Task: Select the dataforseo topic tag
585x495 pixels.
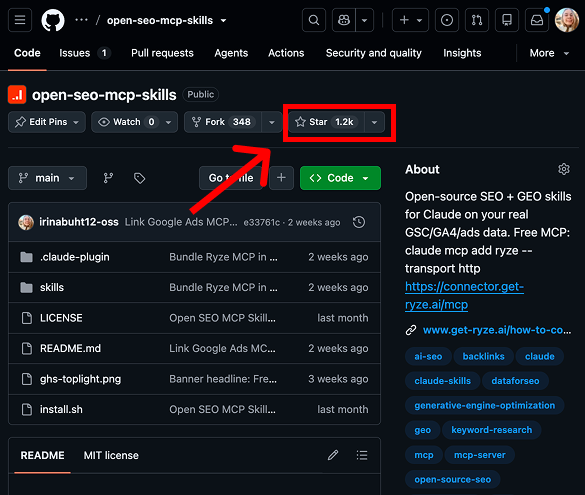Action: [515, 381]
